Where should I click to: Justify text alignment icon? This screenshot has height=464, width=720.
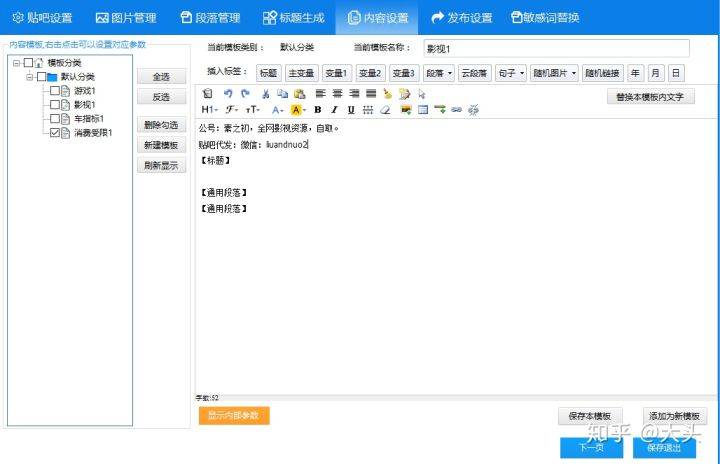tap(371, 94)
